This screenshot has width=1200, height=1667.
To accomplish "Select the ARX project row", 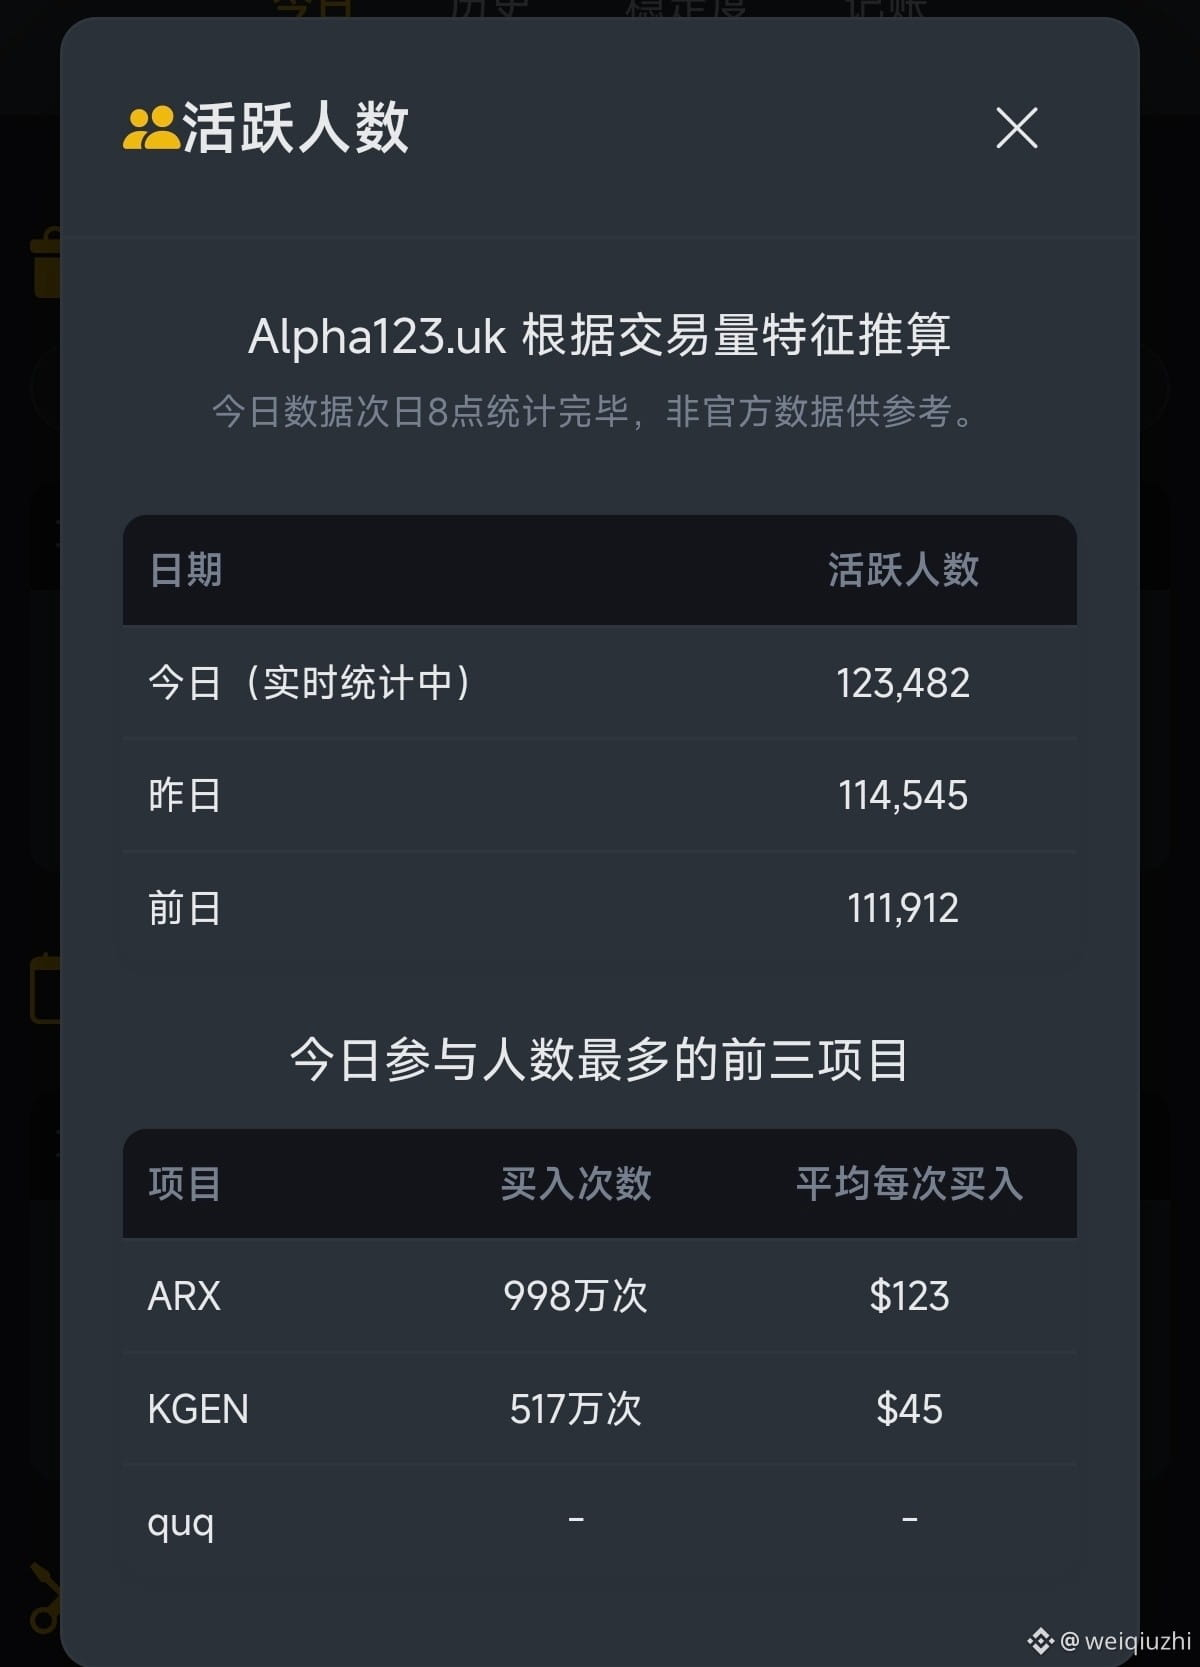I will [x=600, y=1296].
